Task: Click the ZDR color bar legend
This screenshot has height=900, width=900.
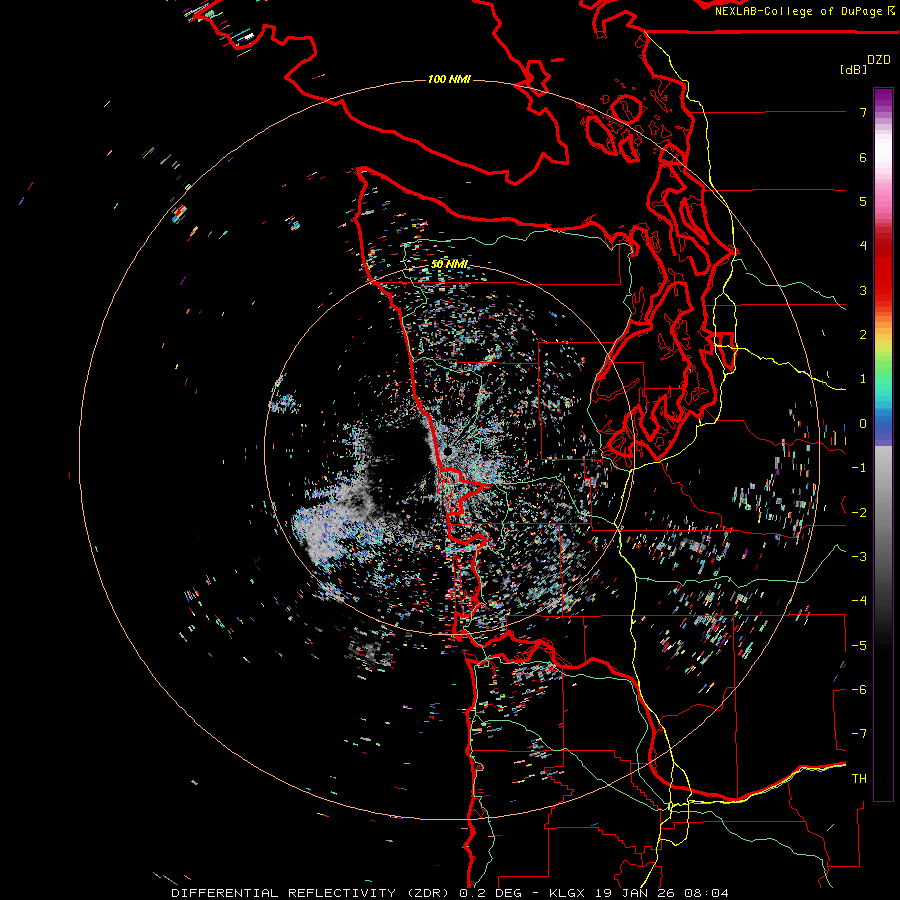Action: (x=883, y=444)
